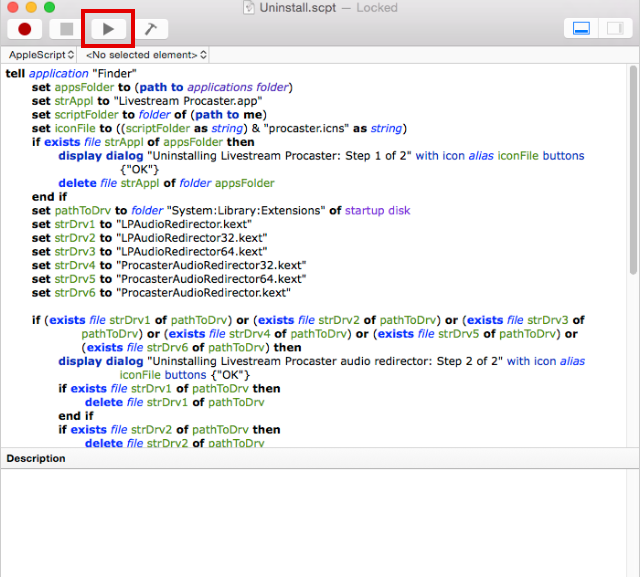
Task: Click the line delete file strDrv1 of pathToDrv
Action: tap(175, 402)
